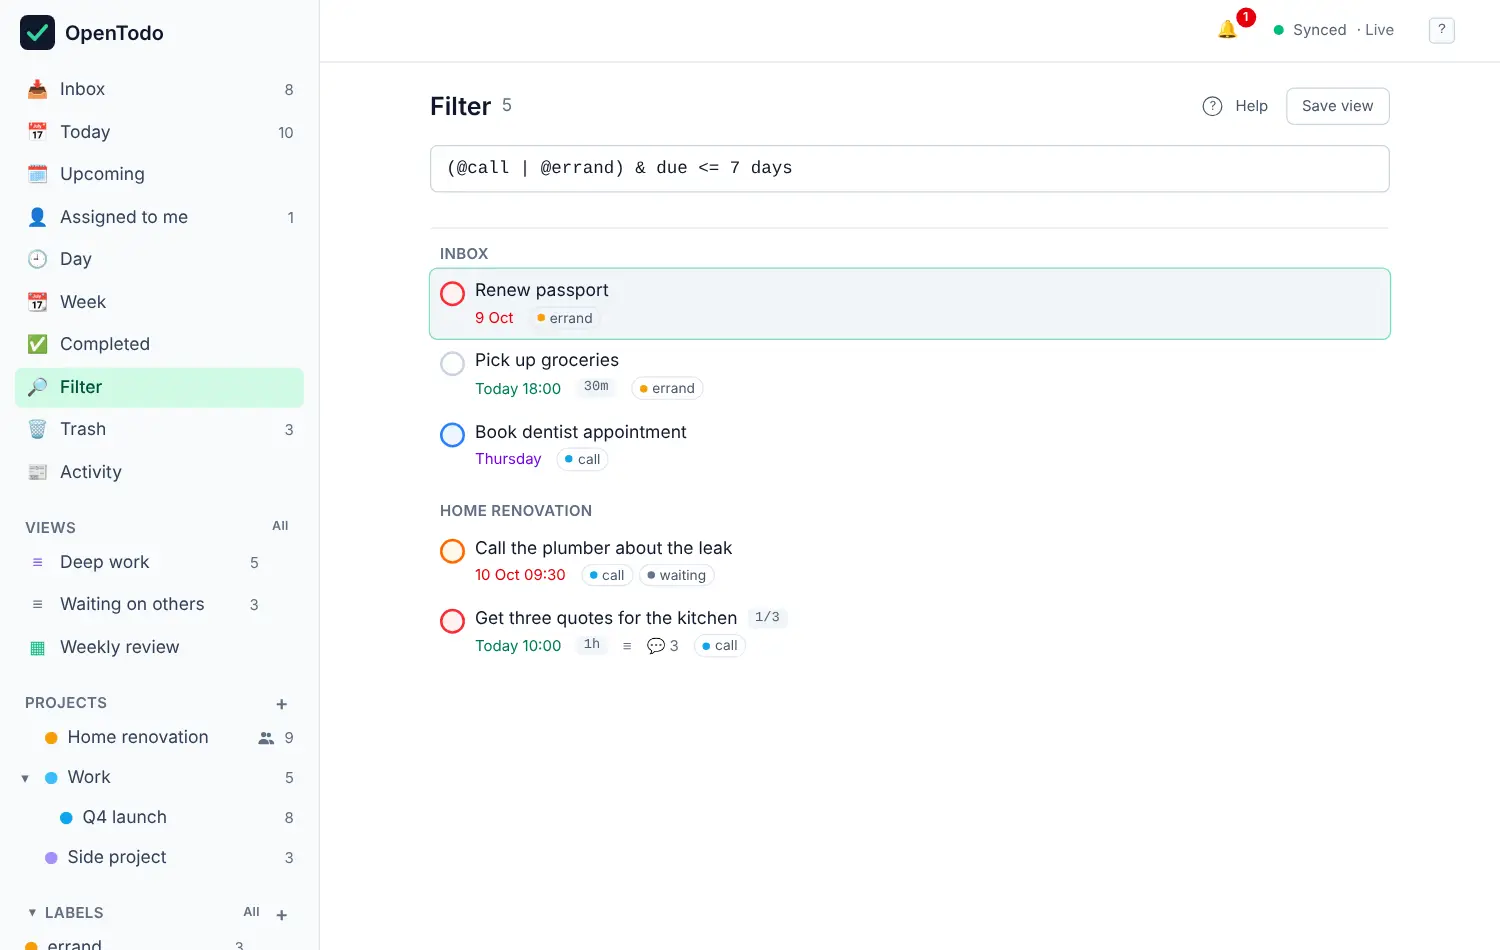The image size is (1500, 950).
Task: Click the Home renovation orange color dot
Action: coord(51,738)
